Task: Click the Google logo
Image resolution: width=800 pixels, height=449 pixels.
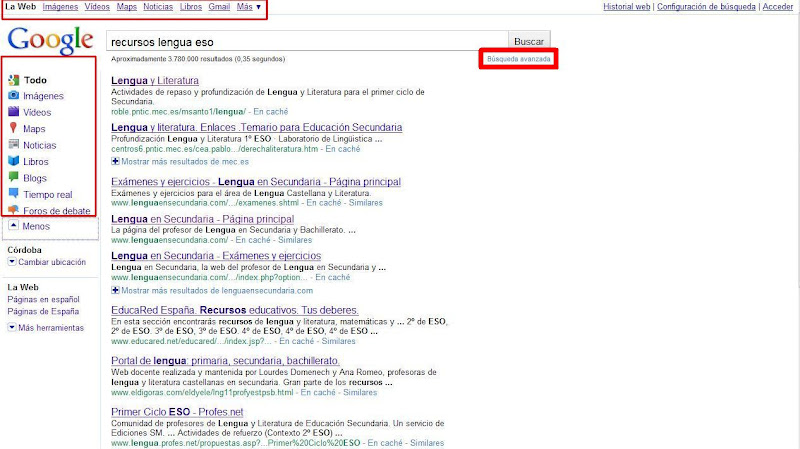Action: [x=50, y=40]
